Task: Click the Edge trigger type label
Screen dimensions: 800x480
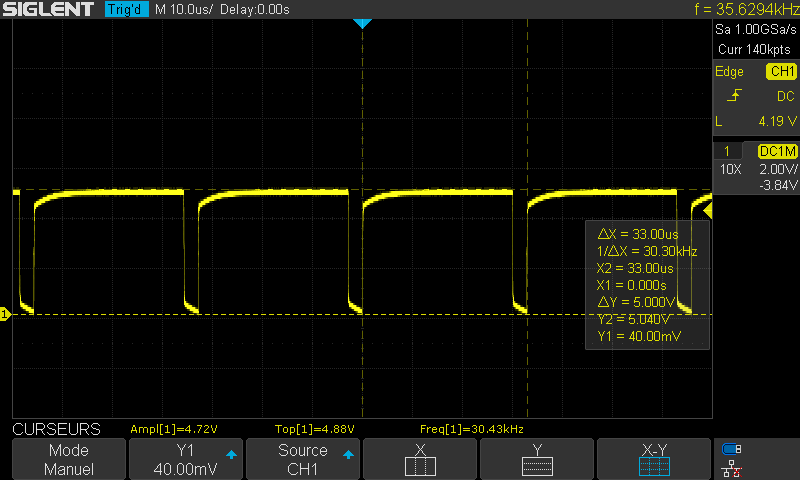Action: [729, 72]
